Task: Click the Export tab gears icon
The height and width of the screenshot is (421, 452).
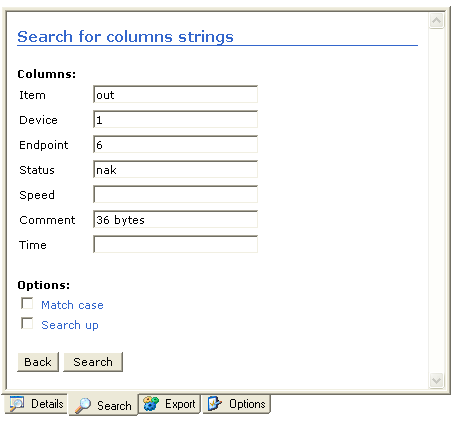Action: (151, 404)
